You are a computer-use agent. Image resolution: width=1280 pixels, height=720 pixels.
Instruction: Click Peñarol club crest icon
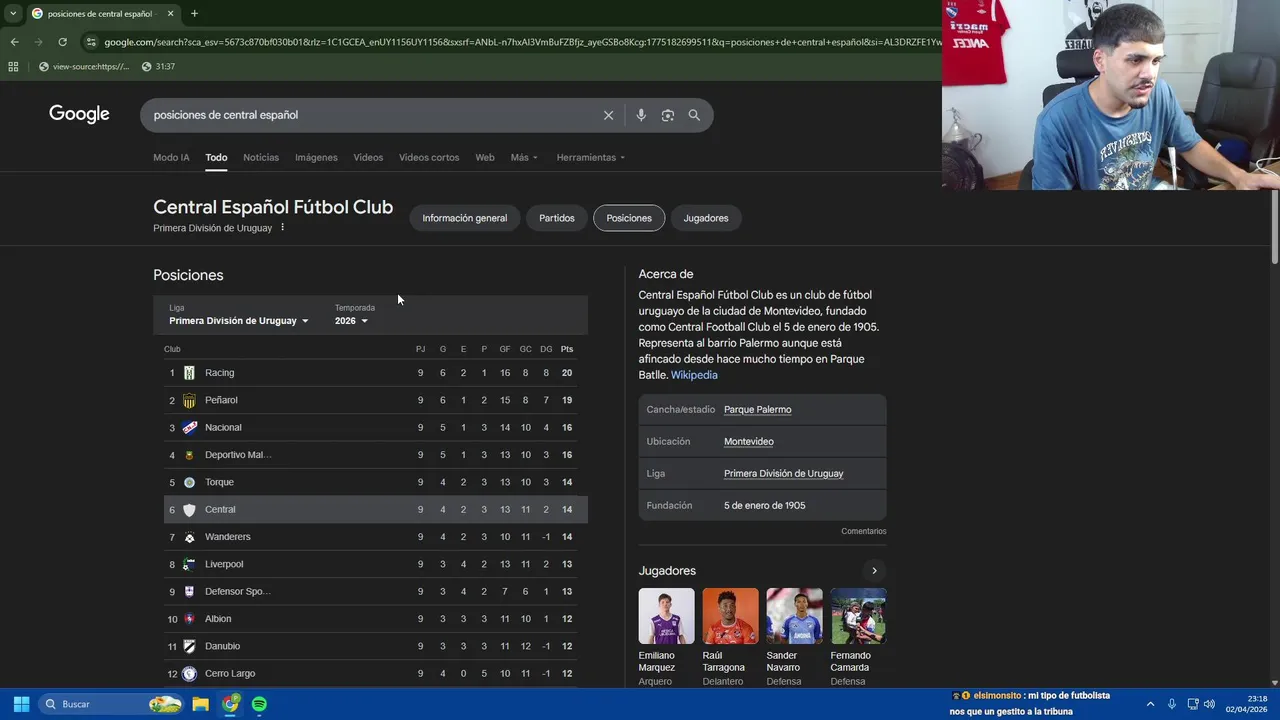(x=189, y=400)
